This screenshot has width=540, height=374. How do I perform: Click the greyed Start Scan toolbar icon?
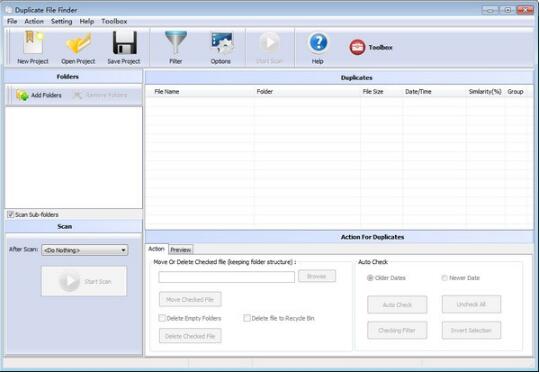pyautogui.click(x=269, y=43)
